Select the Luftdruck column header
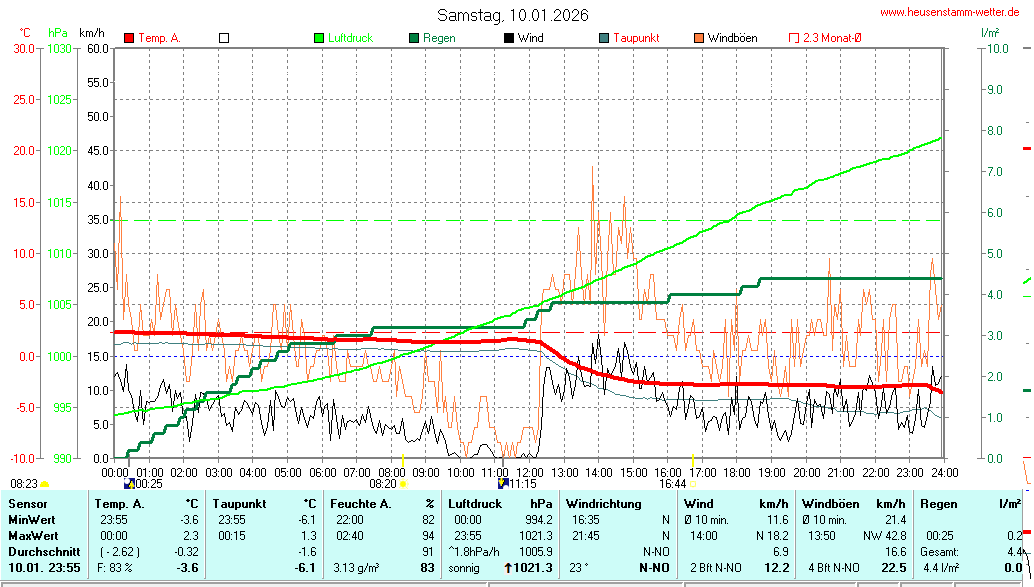 (x=475, y=504)
